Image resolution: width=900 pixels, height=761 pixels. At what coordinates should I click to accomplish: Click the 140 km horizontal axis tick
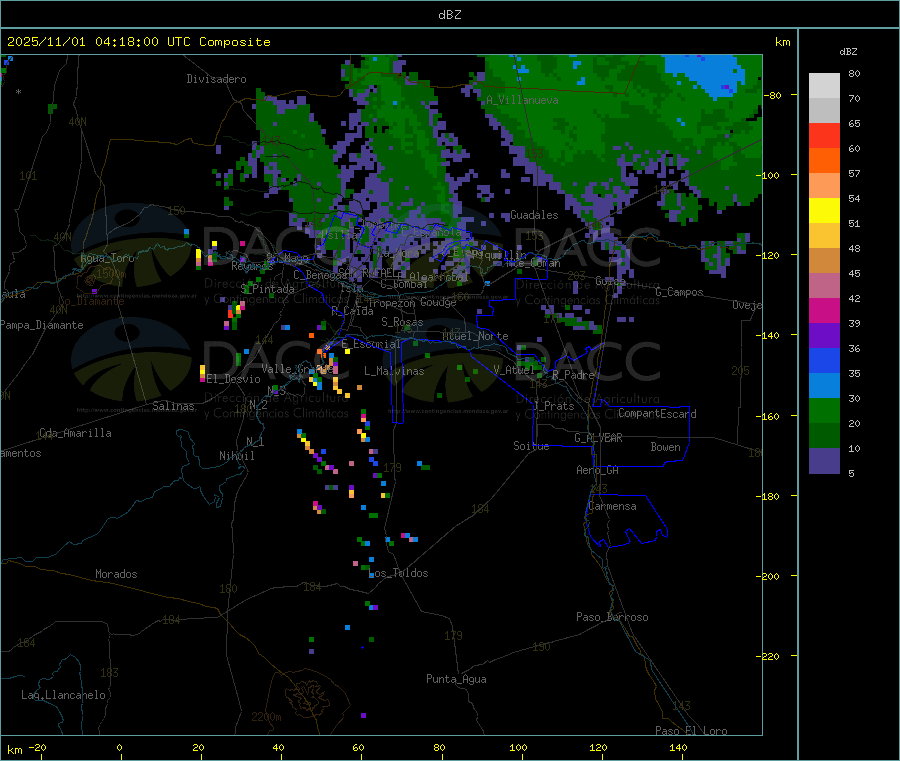pyautogui.click(x=678, y=747)
